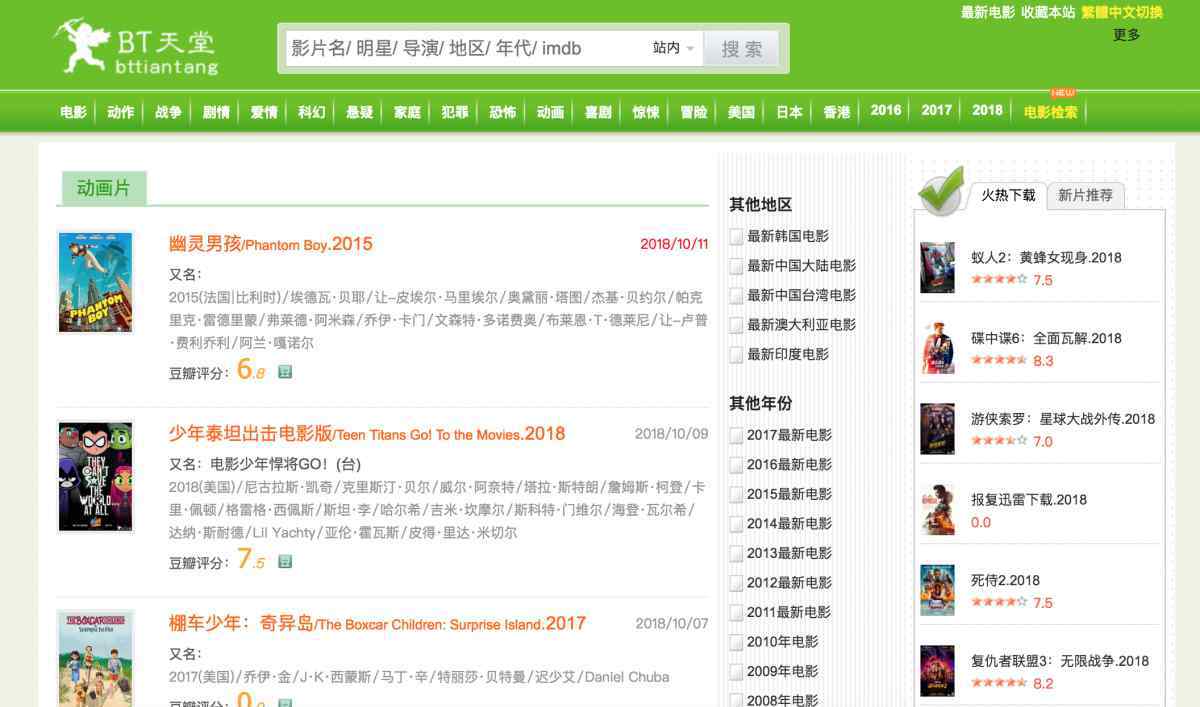The height and width of the screenshot is (707, 1200).
Task: Filter by 美国 region in the nav bar
Action: click(x=741, y=112)
